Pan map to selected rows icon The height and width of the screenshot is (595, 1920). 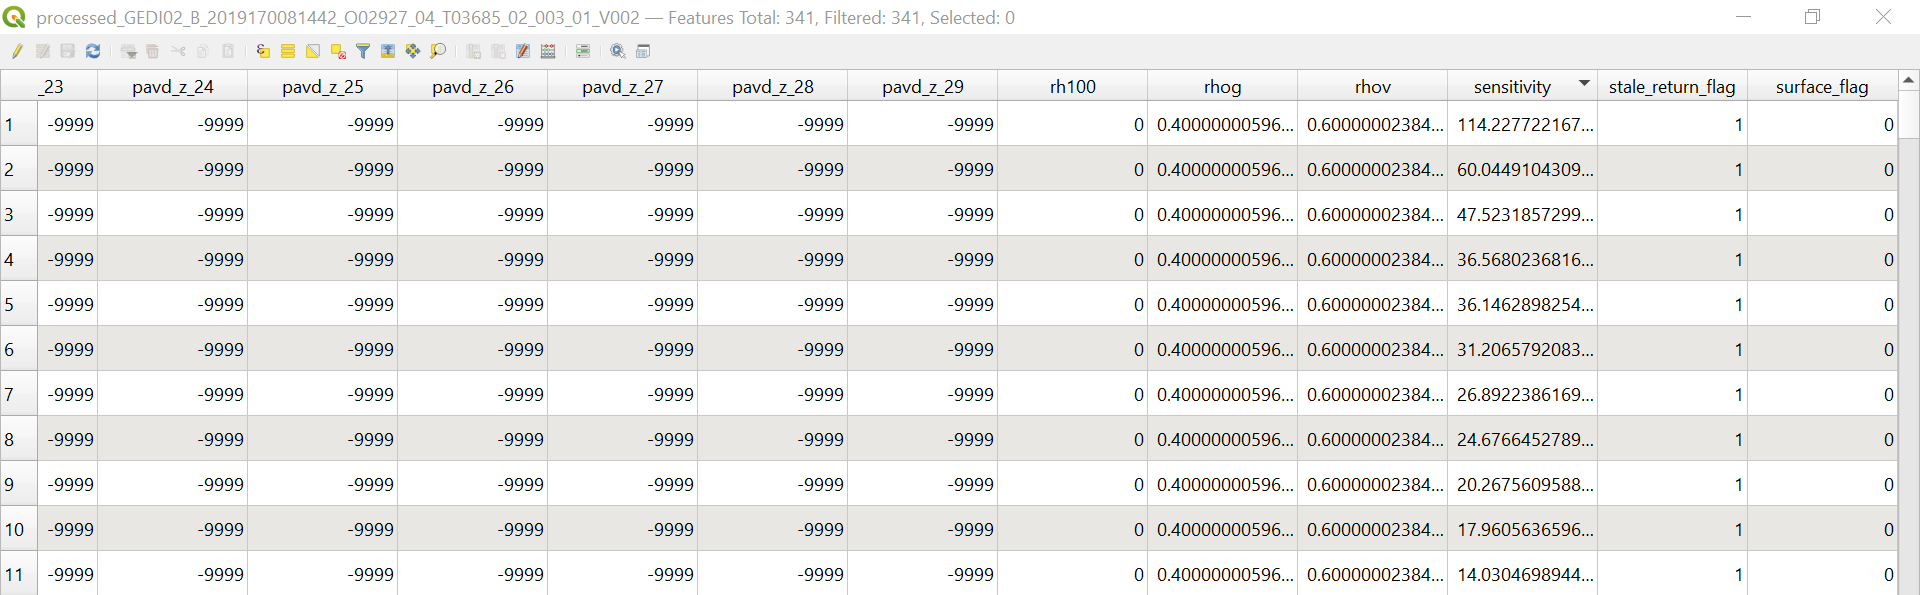click(x=413, y=51)
